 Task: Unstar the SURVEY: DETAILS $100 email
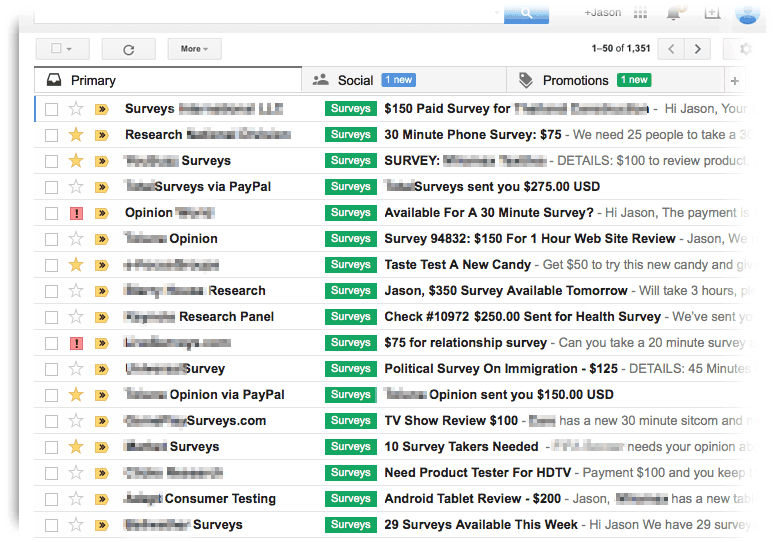pos(76,161)
